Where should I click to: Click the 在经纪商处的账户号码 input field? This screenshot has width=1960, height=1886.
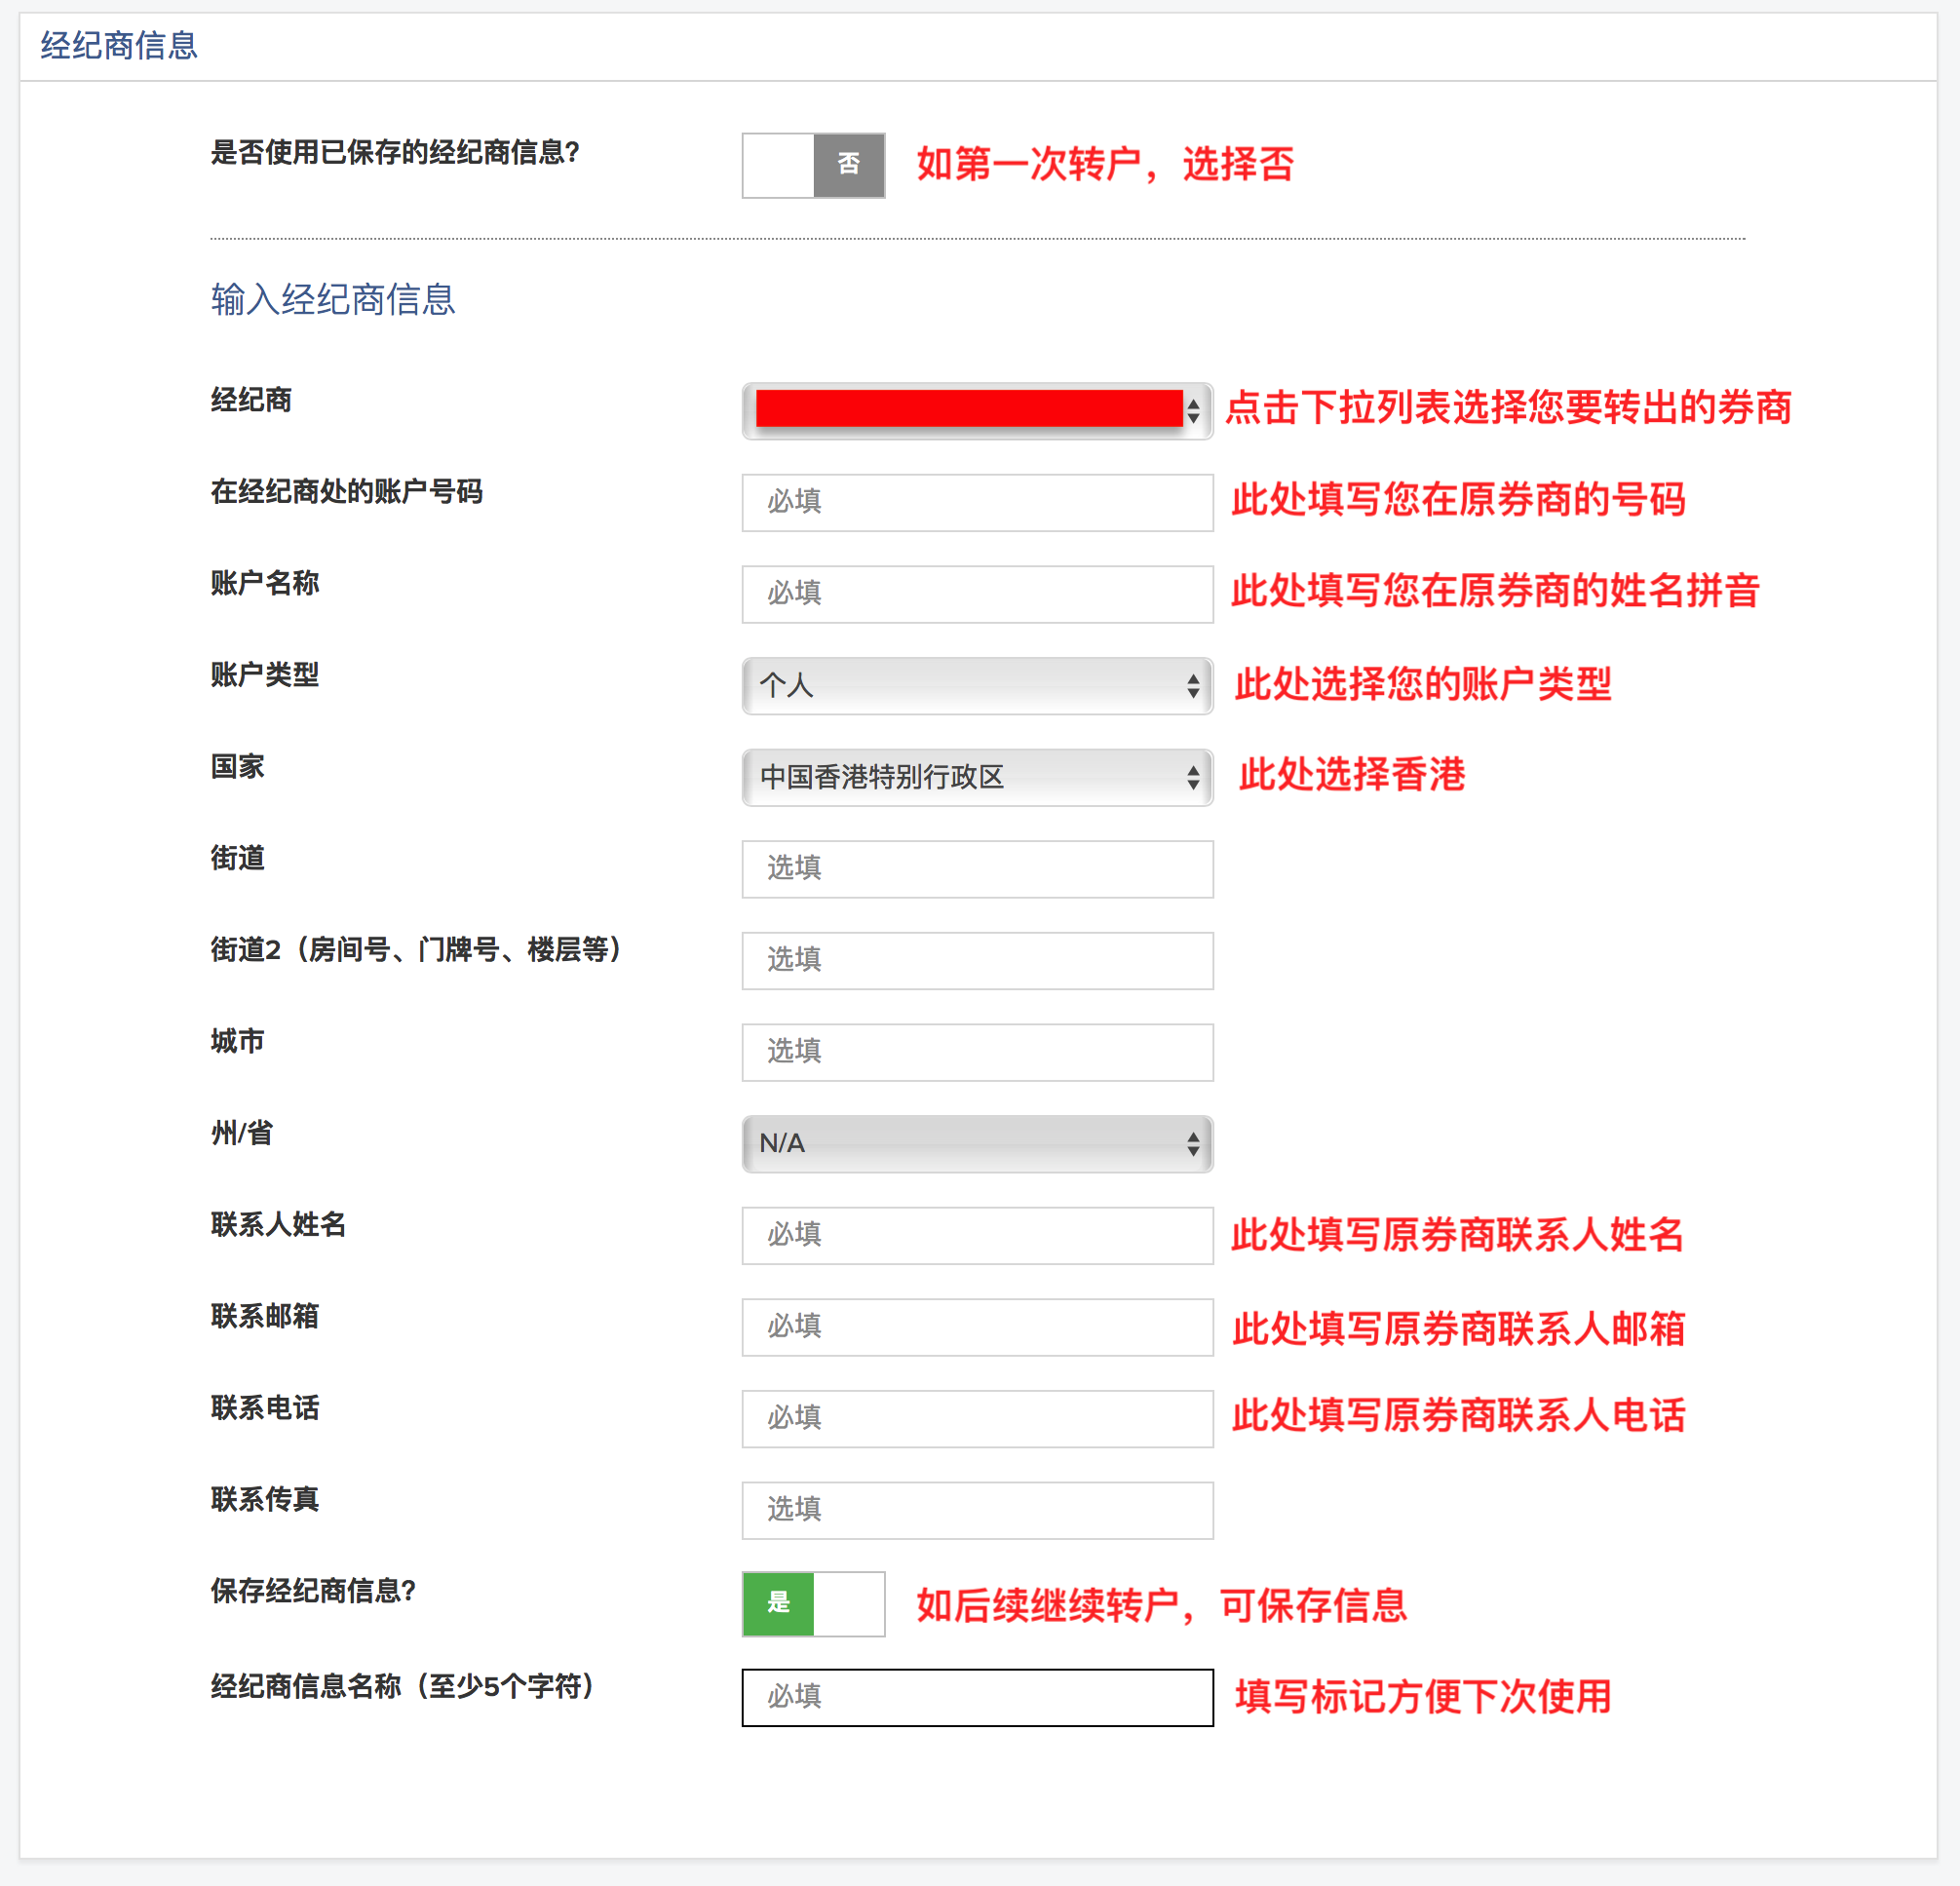click(977, 502)
